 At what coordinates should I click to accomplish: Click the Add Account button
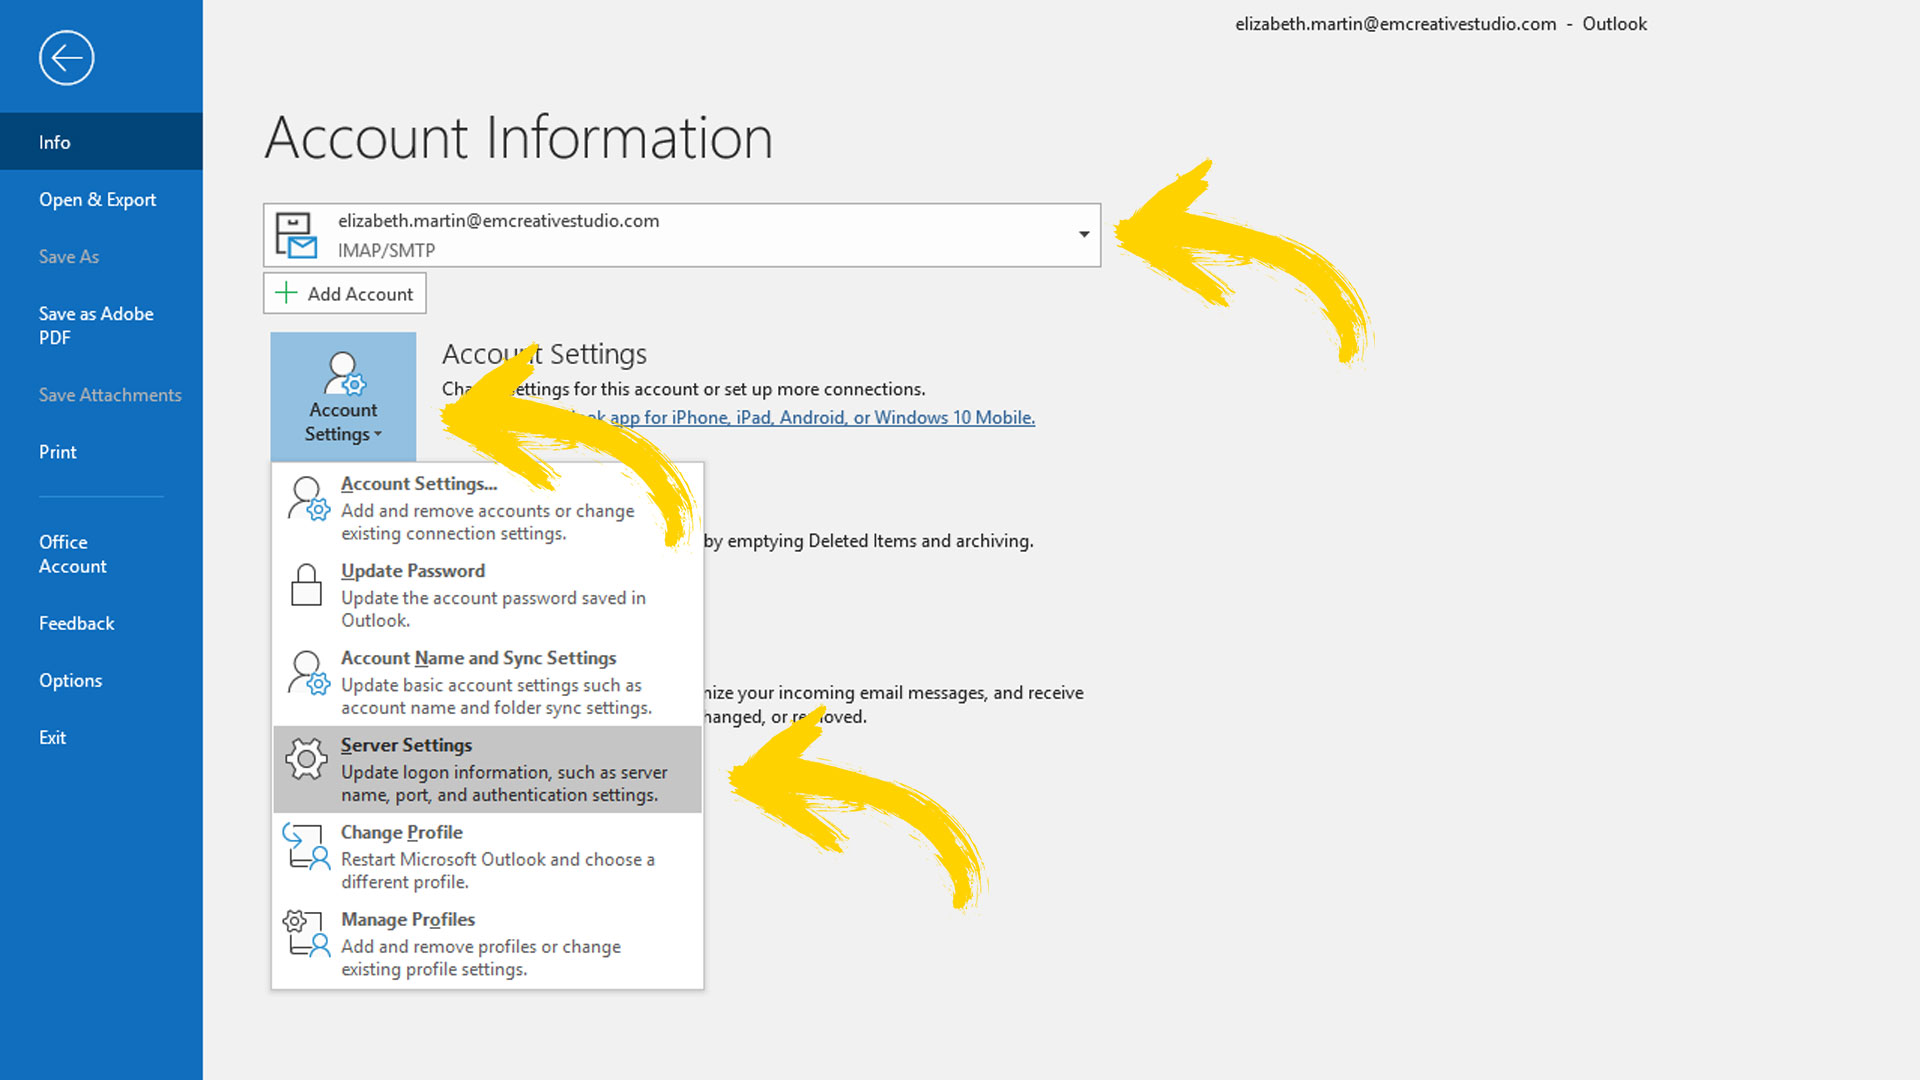coord(345,293)
